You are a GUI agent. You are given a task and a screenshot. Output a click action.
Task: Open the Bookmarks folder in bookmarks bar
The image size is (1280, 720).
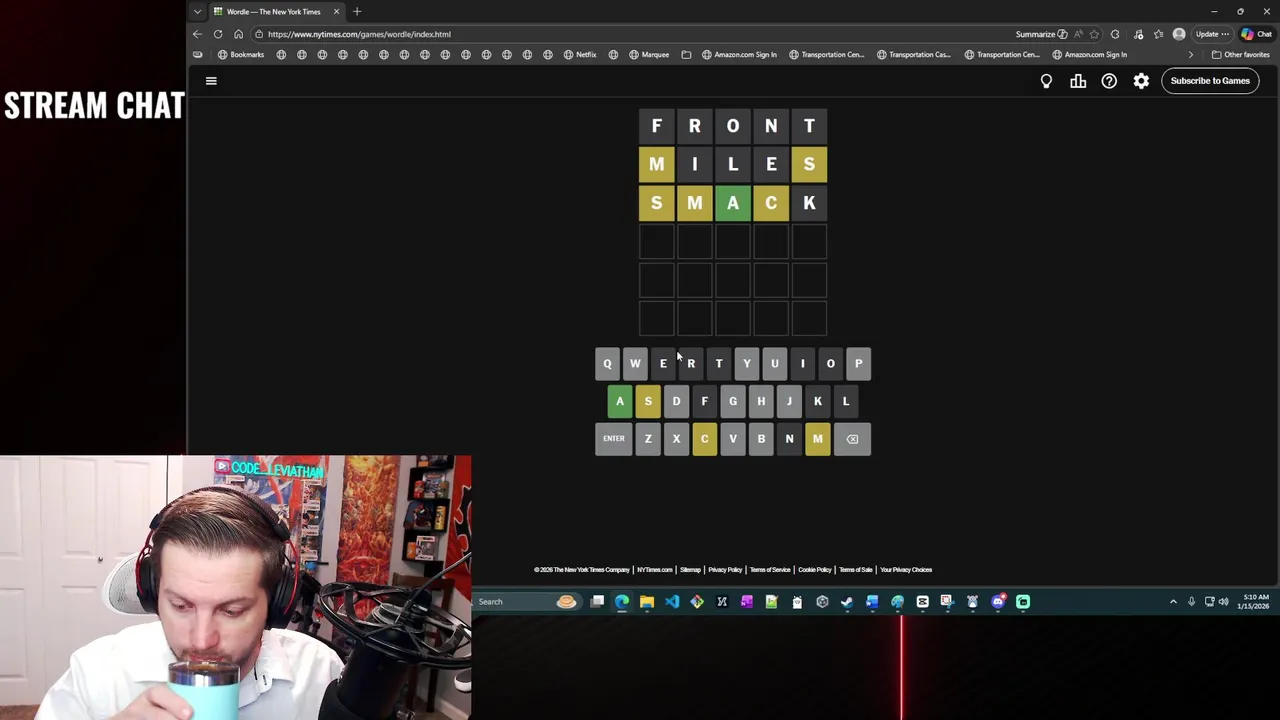coord(241,55)
